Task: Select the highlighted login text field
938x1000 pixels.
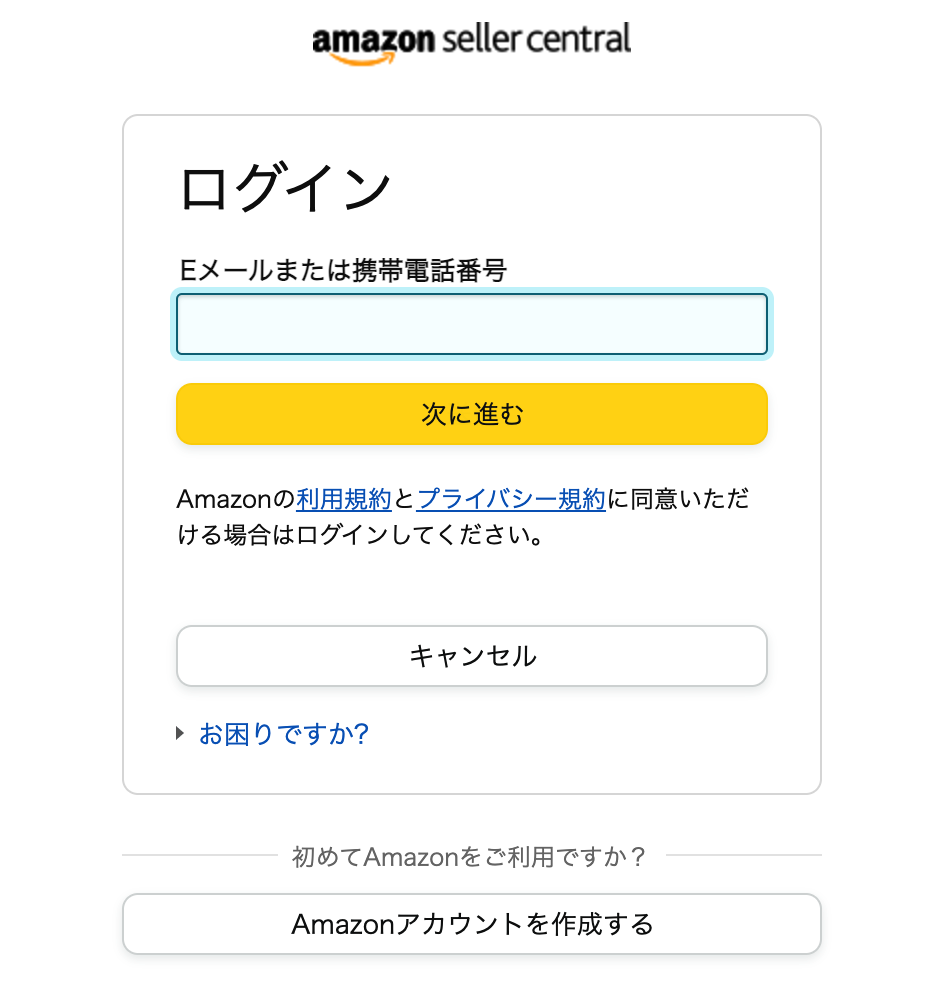Action: 471,324
